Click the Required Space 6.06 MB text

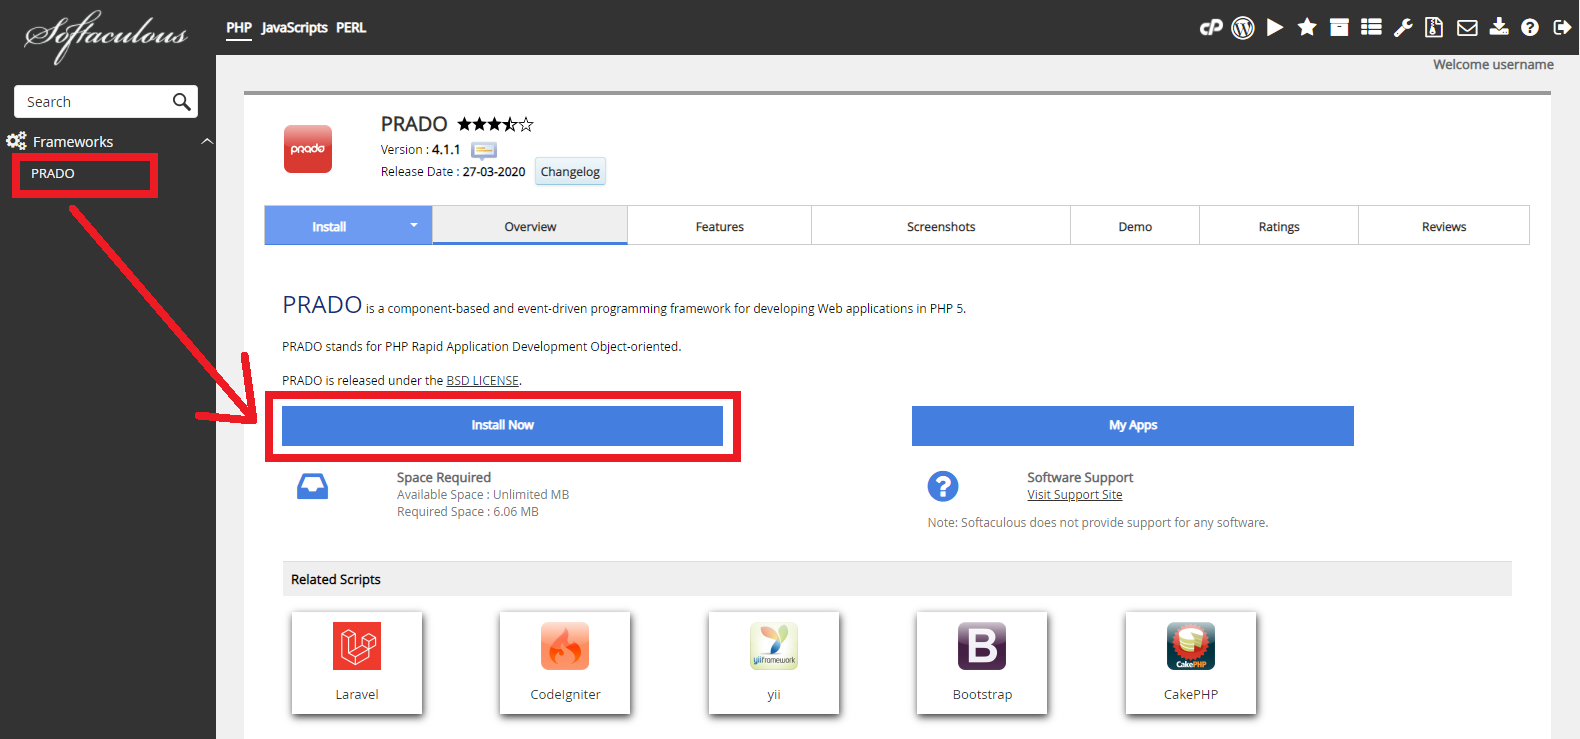click(468, 511)
